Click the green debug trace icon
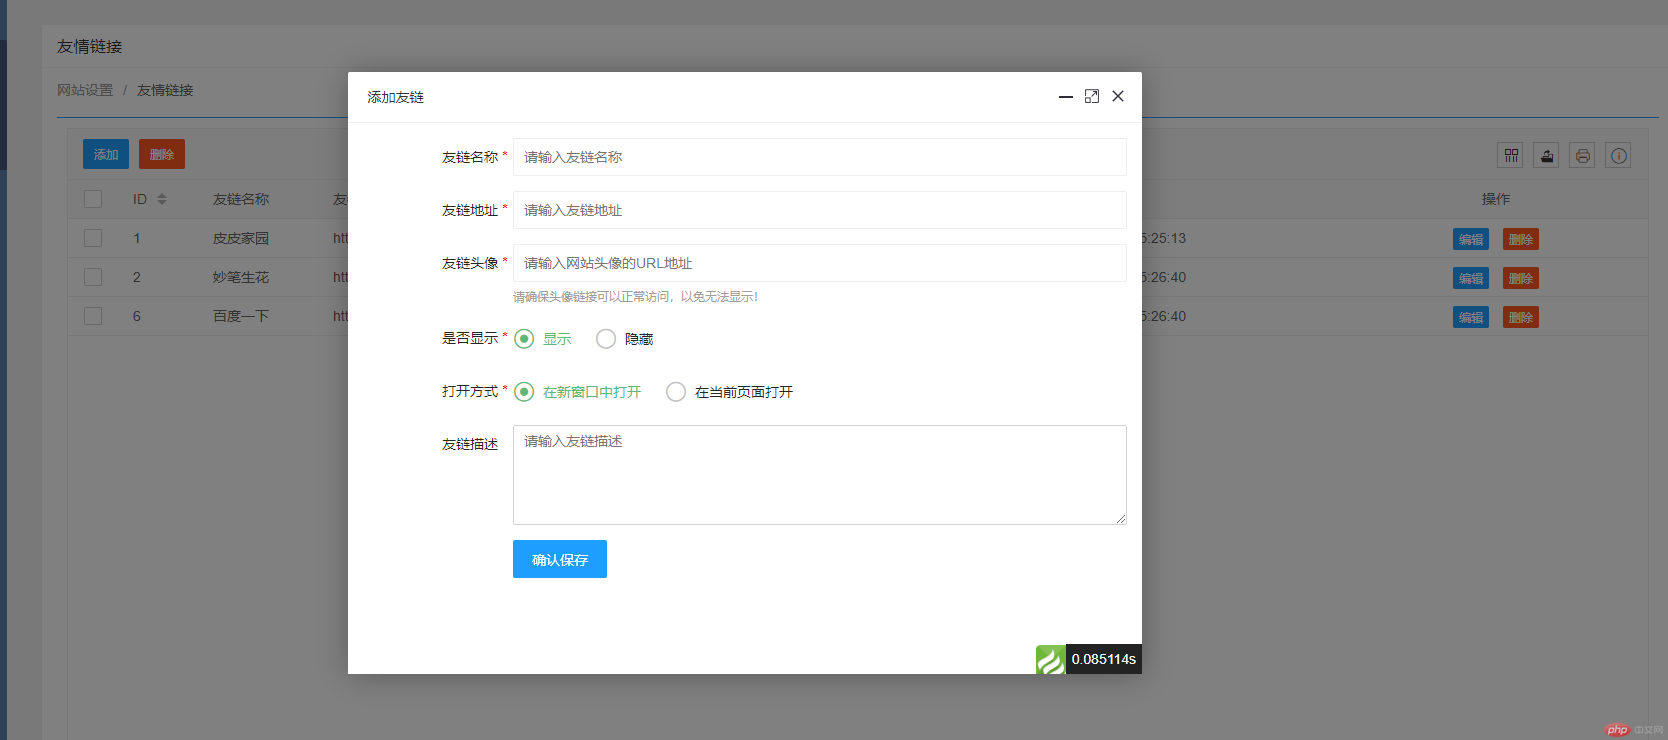 [x=1050, y=660]
